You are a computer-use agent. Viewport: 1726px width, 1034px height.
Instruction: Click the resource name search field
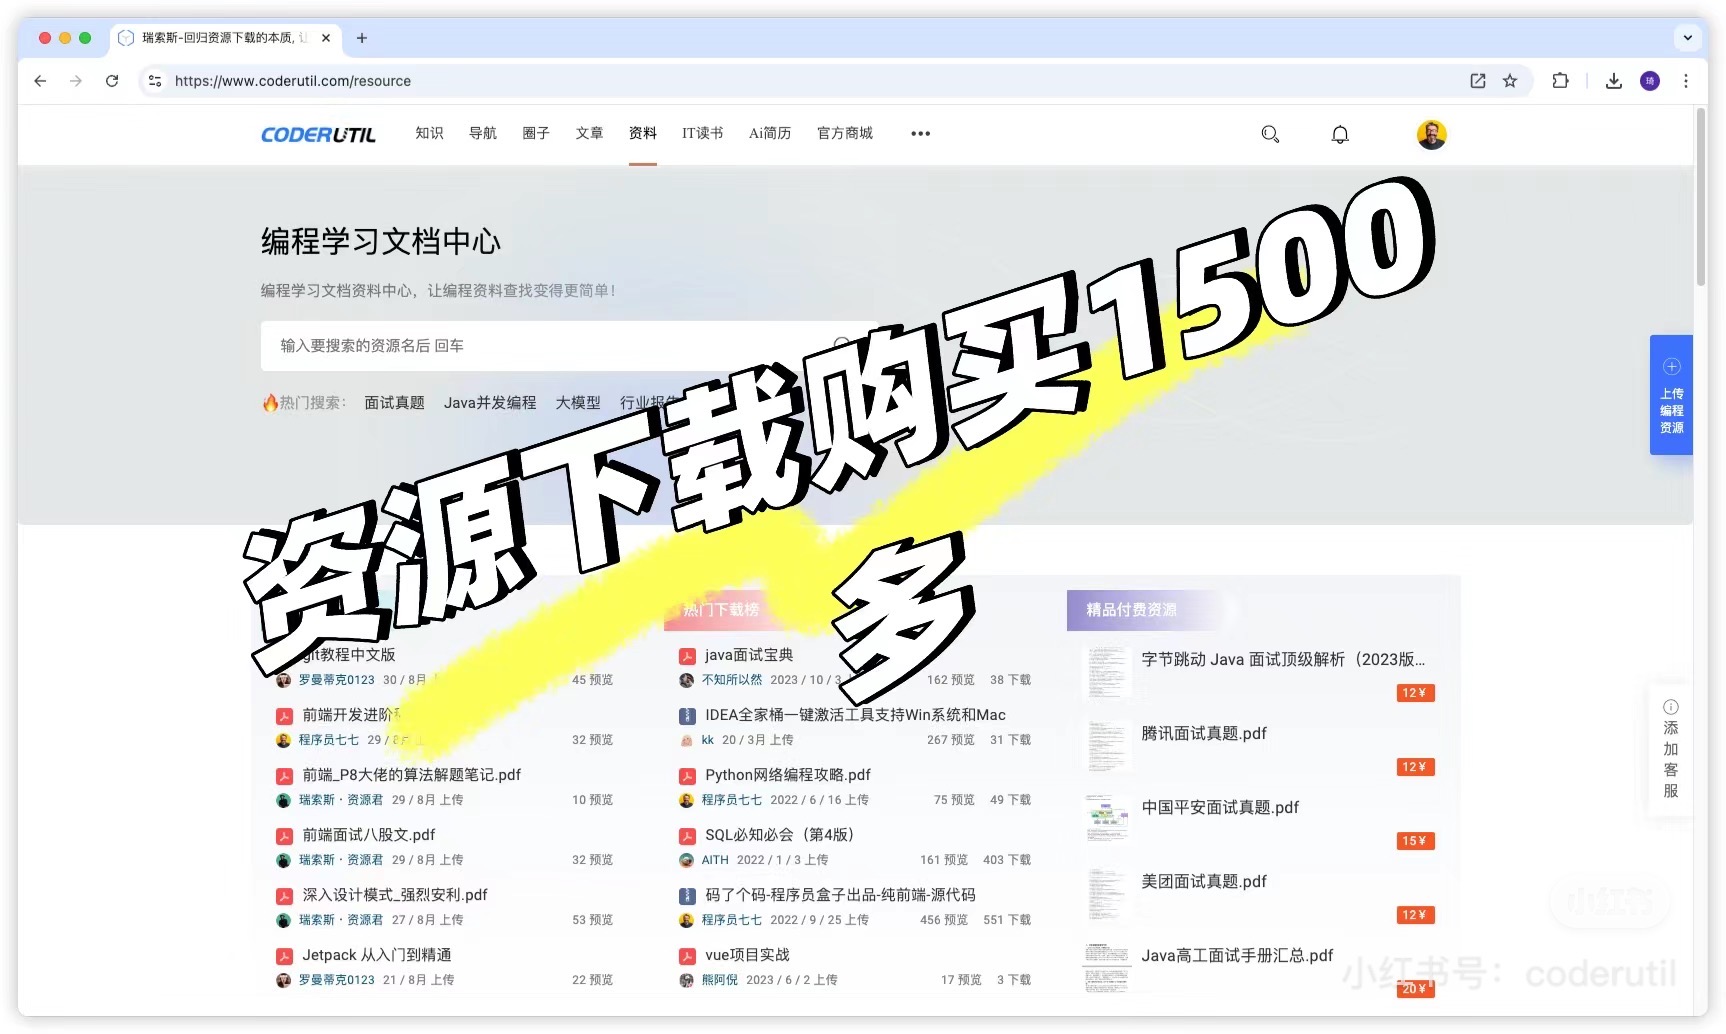coord(550,346)
